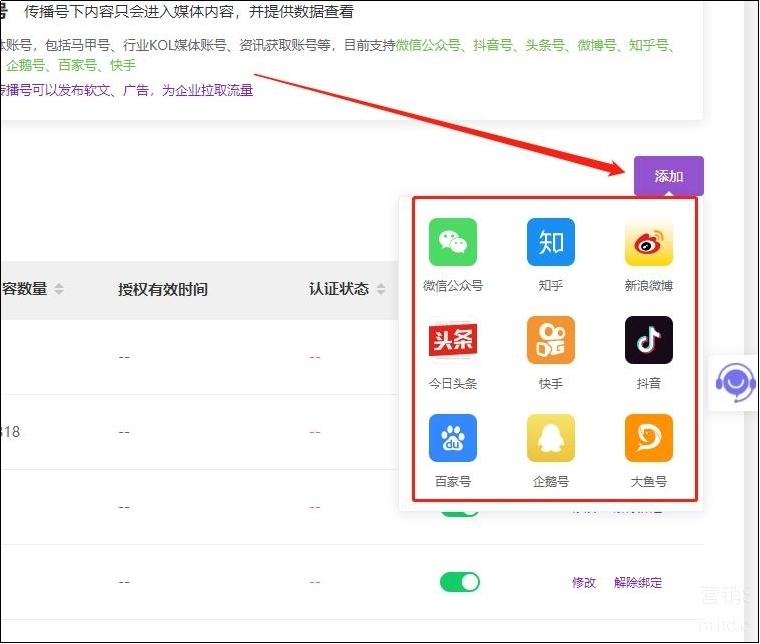
Task: Click 解除绑定 in the bottom row
Action: click(637, 582)
